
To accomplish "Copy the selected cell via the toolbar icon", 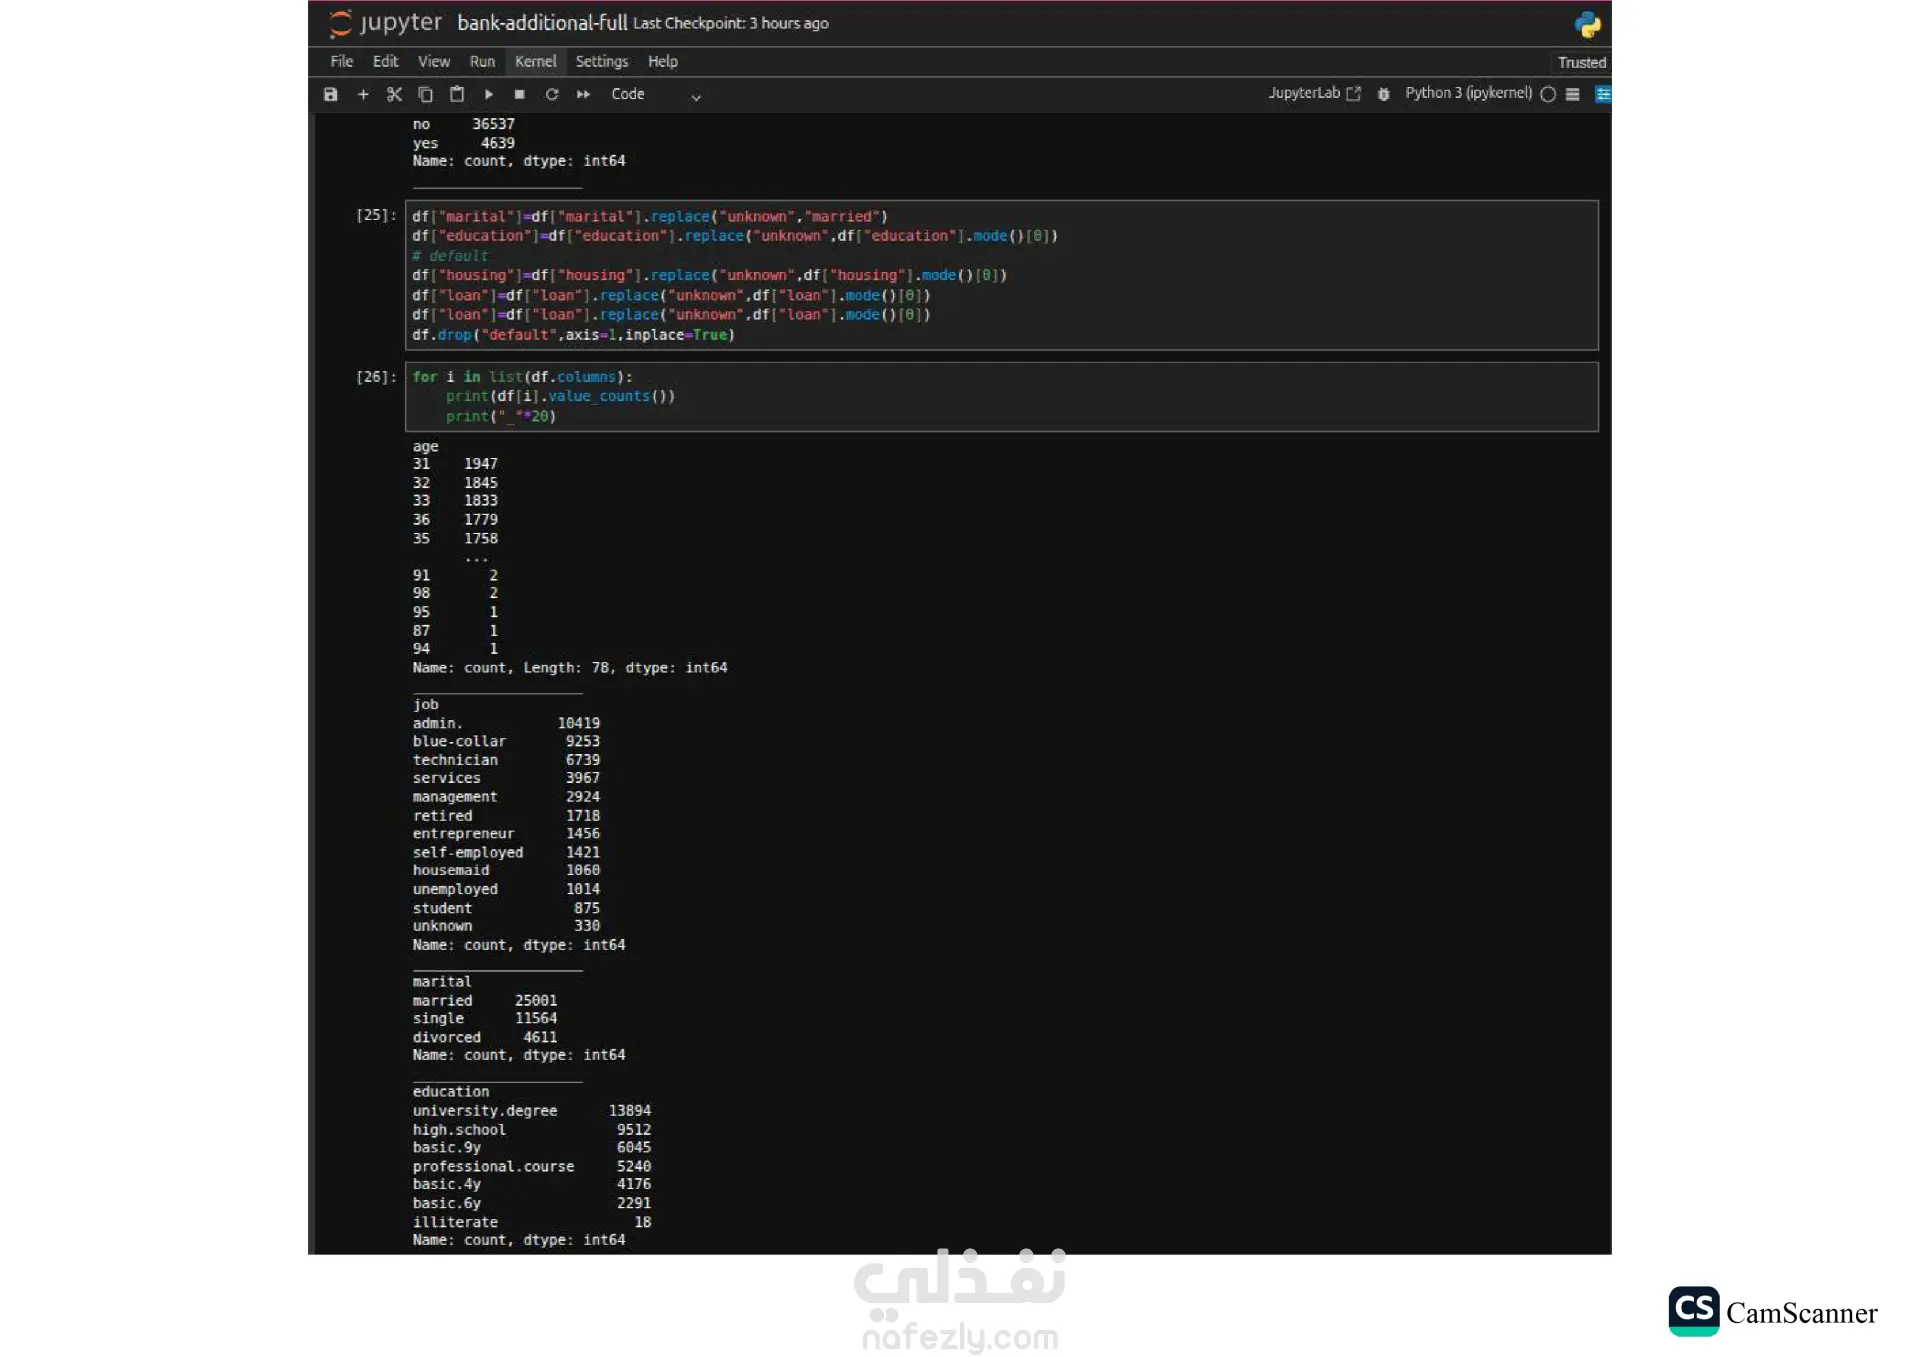I will [425, 94].
